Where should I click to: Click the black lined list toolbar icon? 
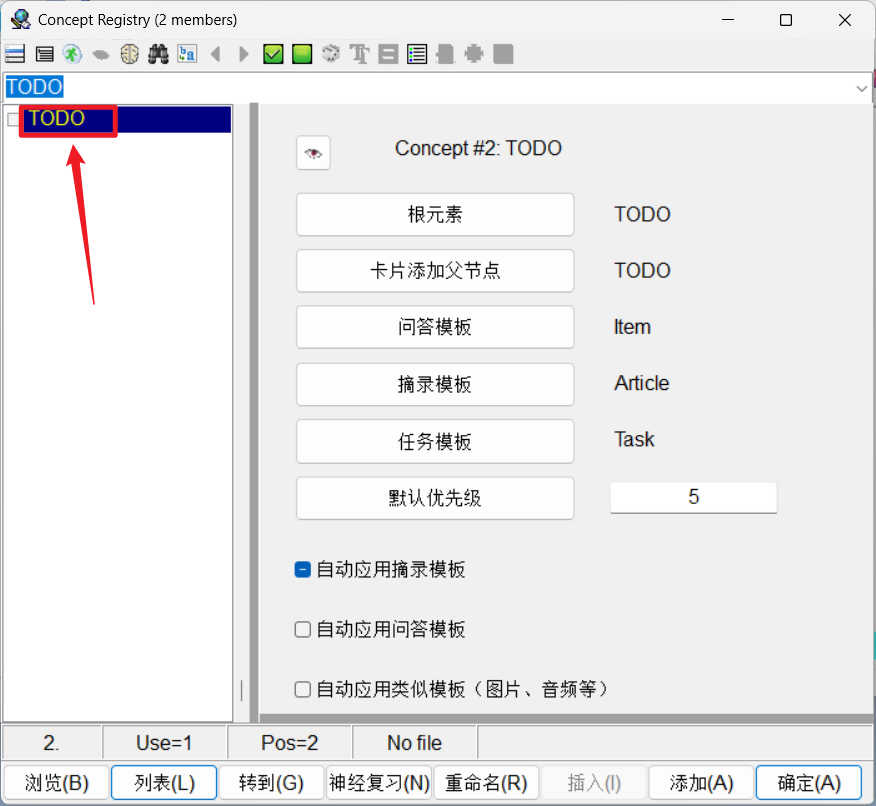point(44,54)
